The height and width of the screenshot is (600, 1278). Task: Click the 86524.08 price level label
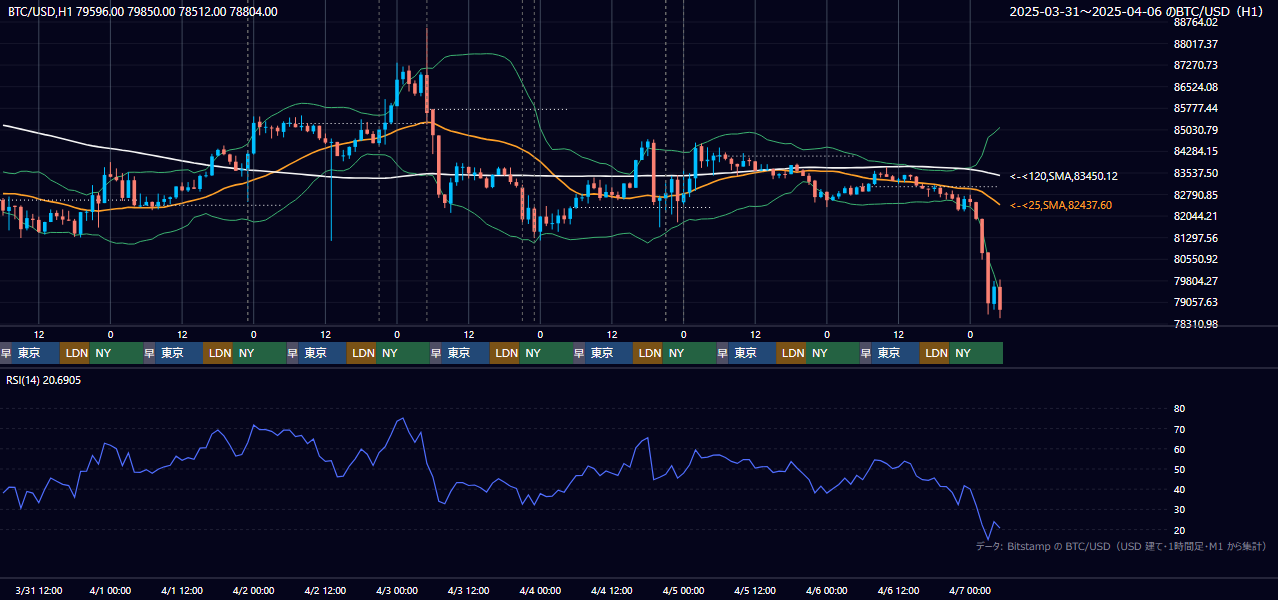point(1195,87)
